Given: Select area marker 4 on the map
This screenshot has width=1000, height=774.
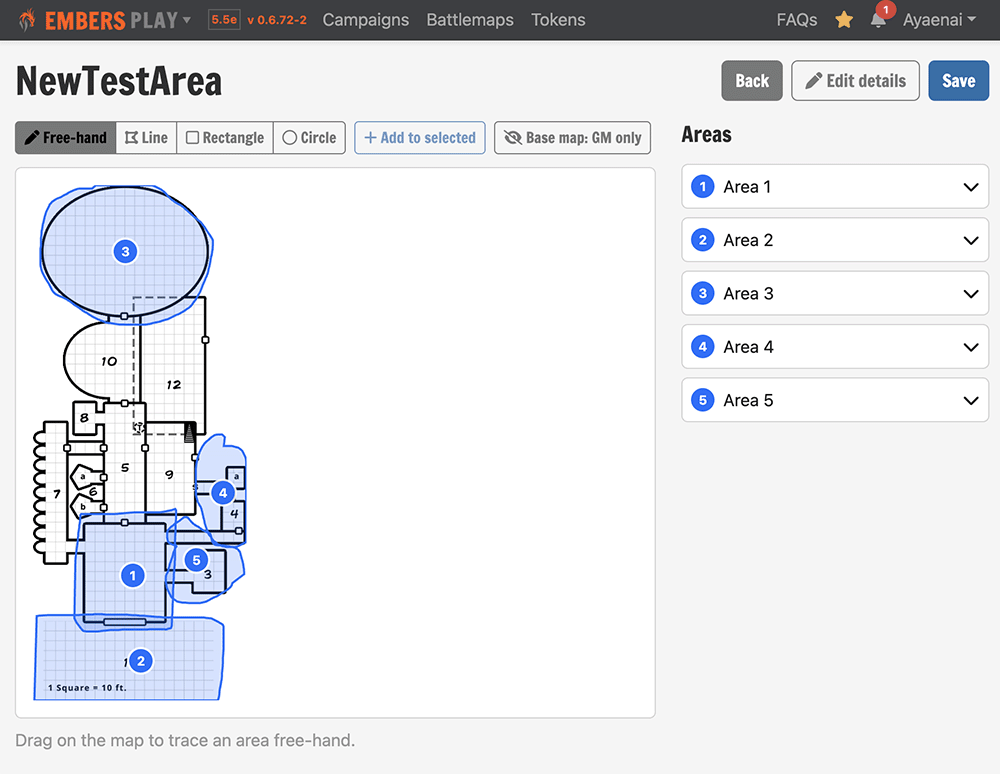Looking at the screenshot, I should [223, 493].
